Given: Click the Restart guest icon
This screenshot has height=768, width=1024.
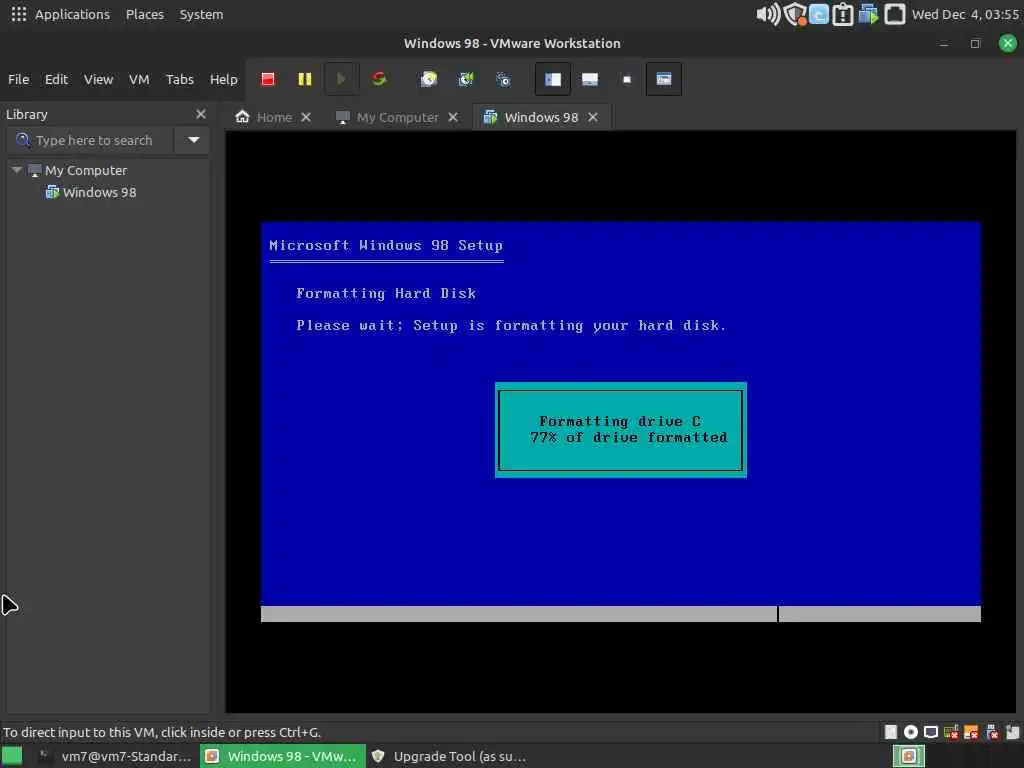Looking at the screenshot, I should tap(379, 79).
